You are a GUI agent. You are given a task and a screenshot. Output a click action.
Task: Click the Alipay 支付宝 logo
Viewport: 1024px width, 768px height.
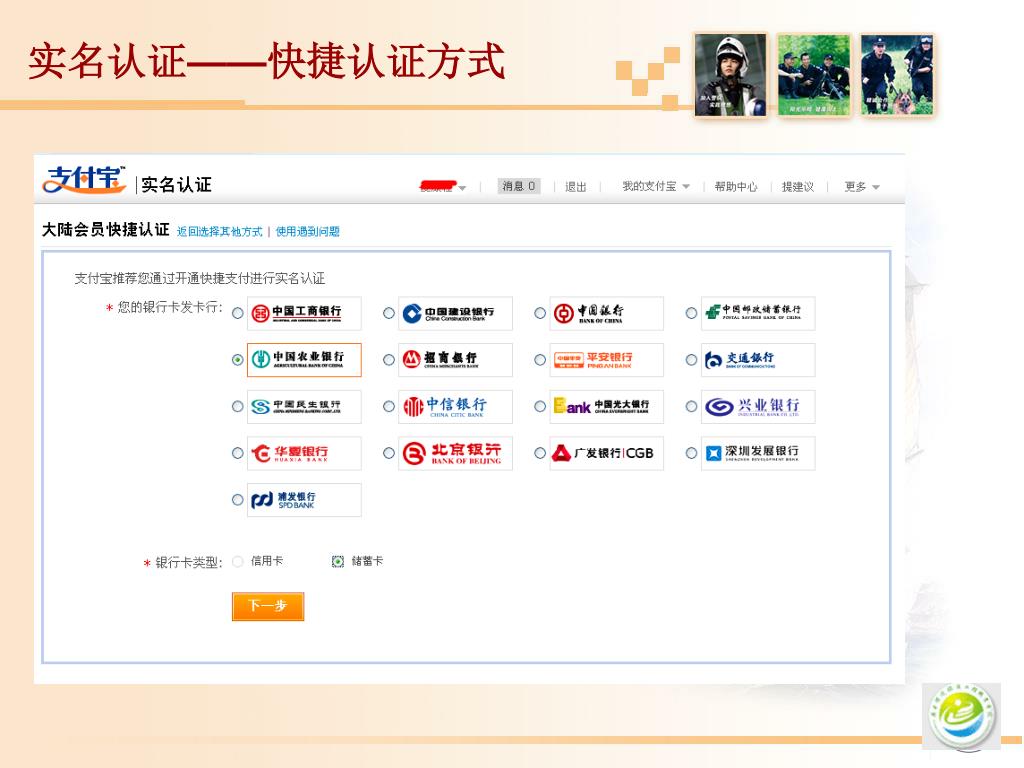[x=84, y=180]
